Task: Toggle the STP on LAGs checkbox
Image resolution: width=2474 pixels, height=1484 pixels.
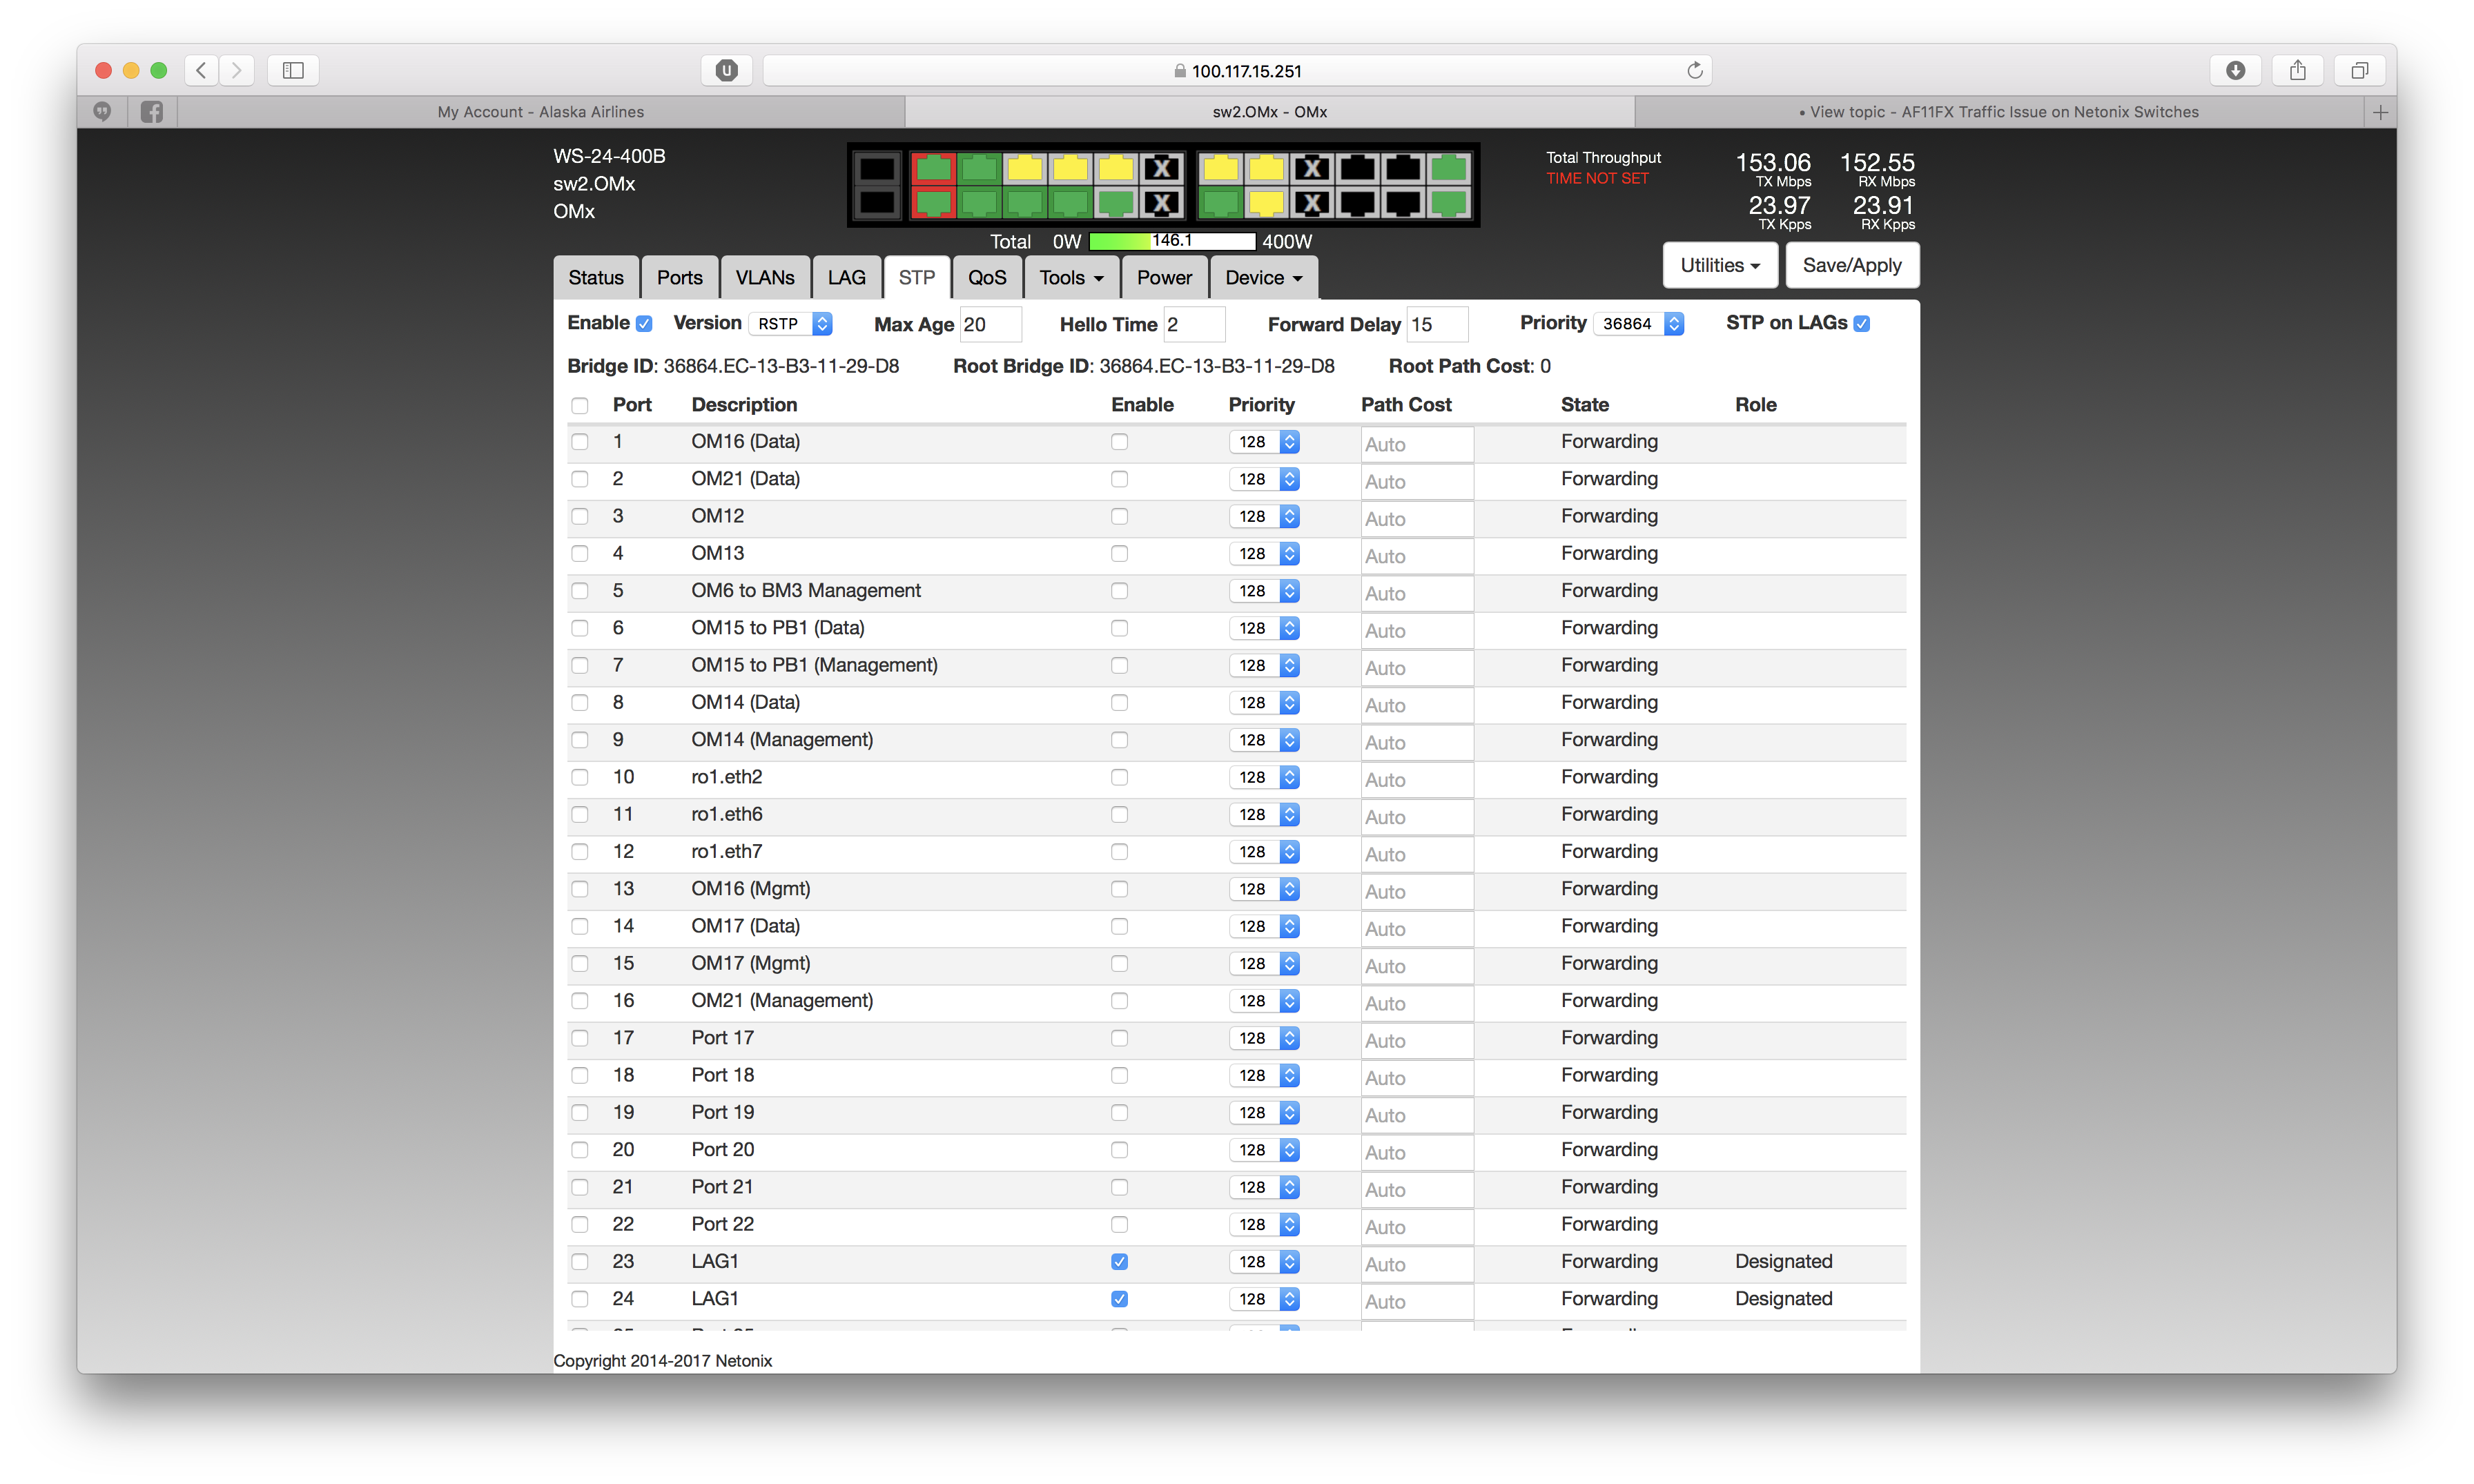Action: click(x=1861, y=324)
